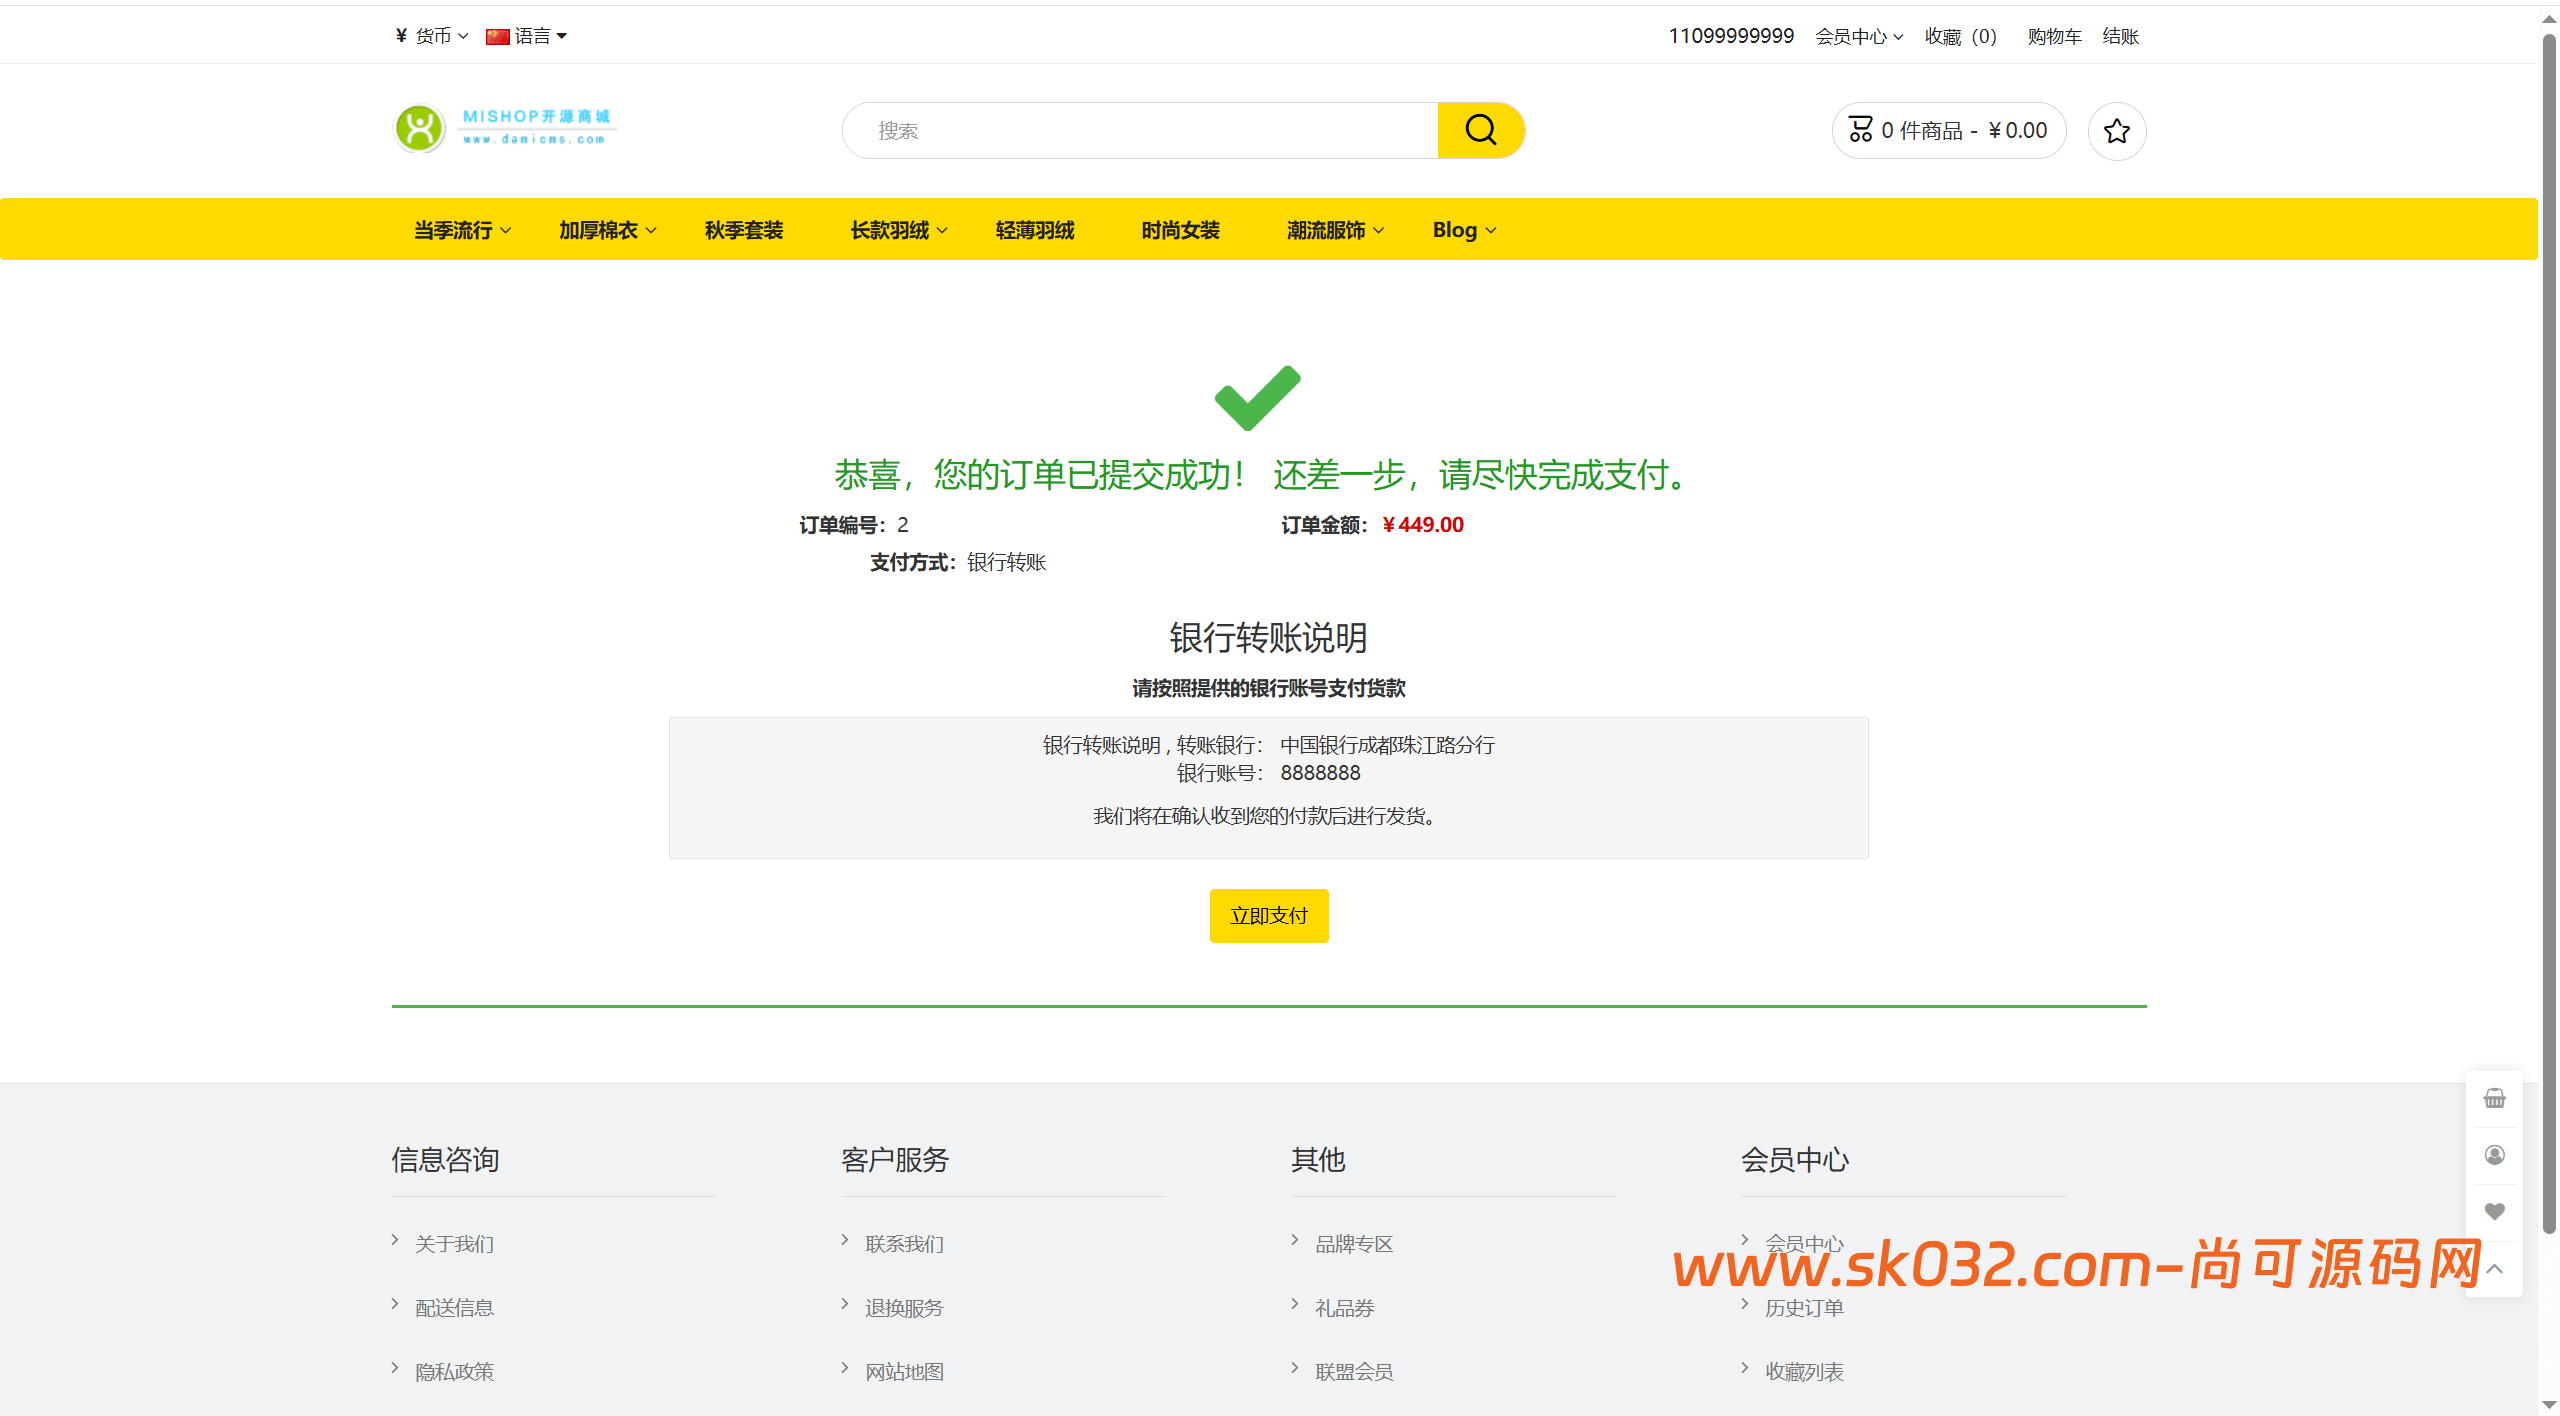This screenshot has height=1416, width=2560.
Task: Click the scroll-to-top arrow icon
Action: [2494, 1268]
